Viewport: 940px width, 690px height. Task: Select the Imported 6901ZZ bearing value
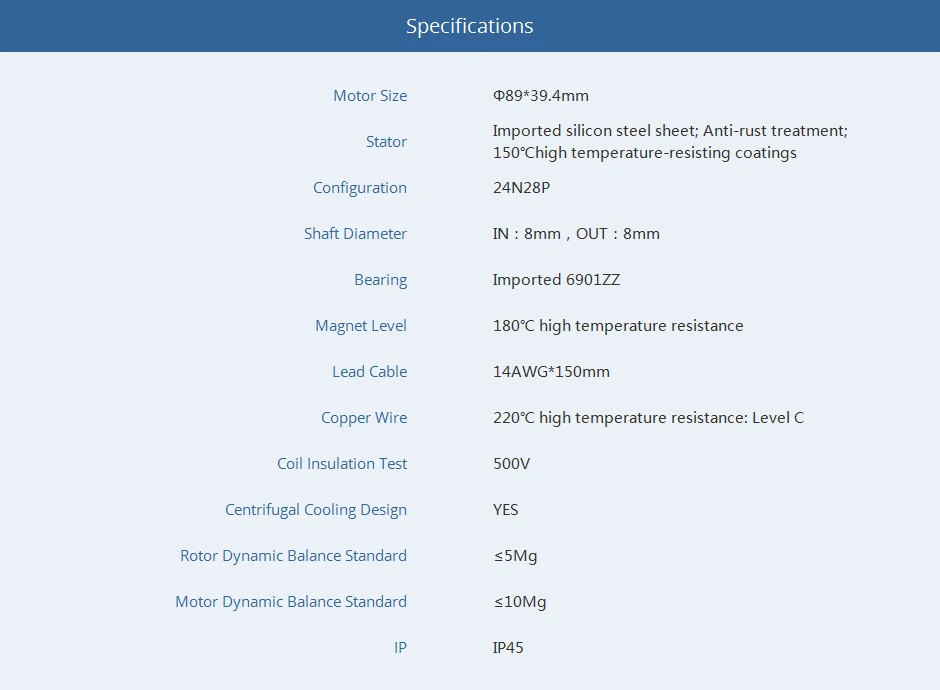pos(556,280)
